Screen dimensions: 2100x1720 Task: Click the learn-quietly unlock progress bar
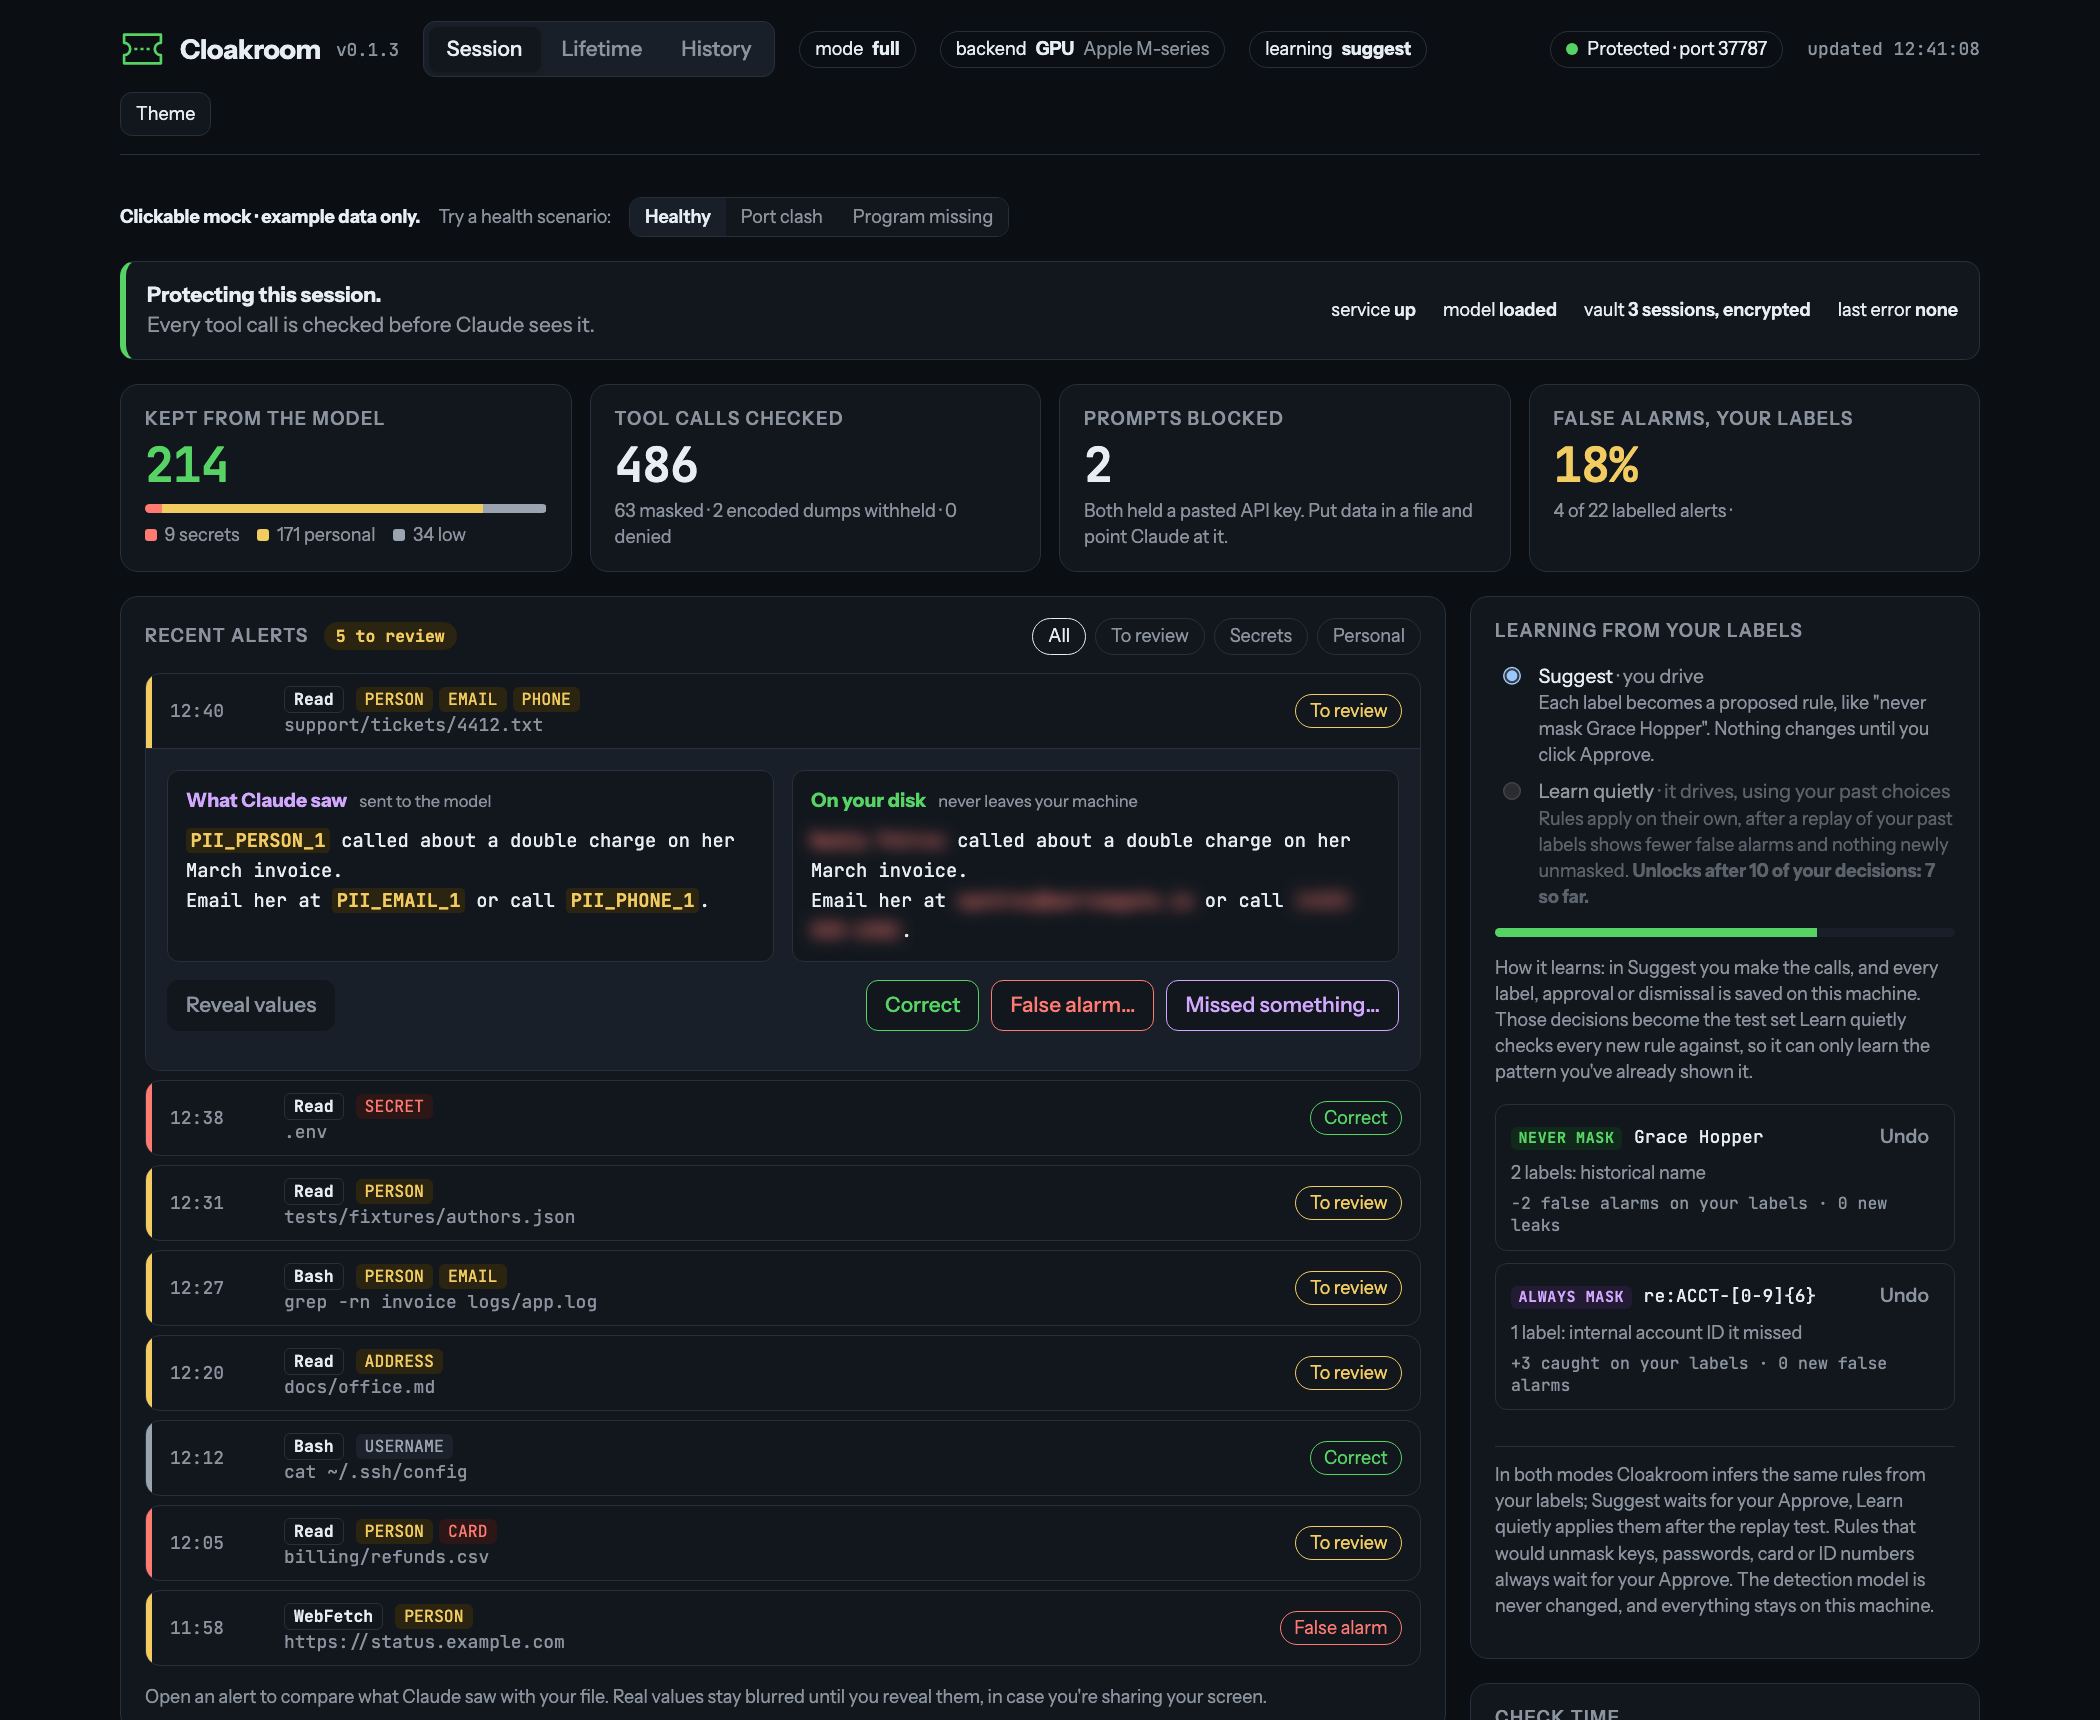[x=1724, y=933]
